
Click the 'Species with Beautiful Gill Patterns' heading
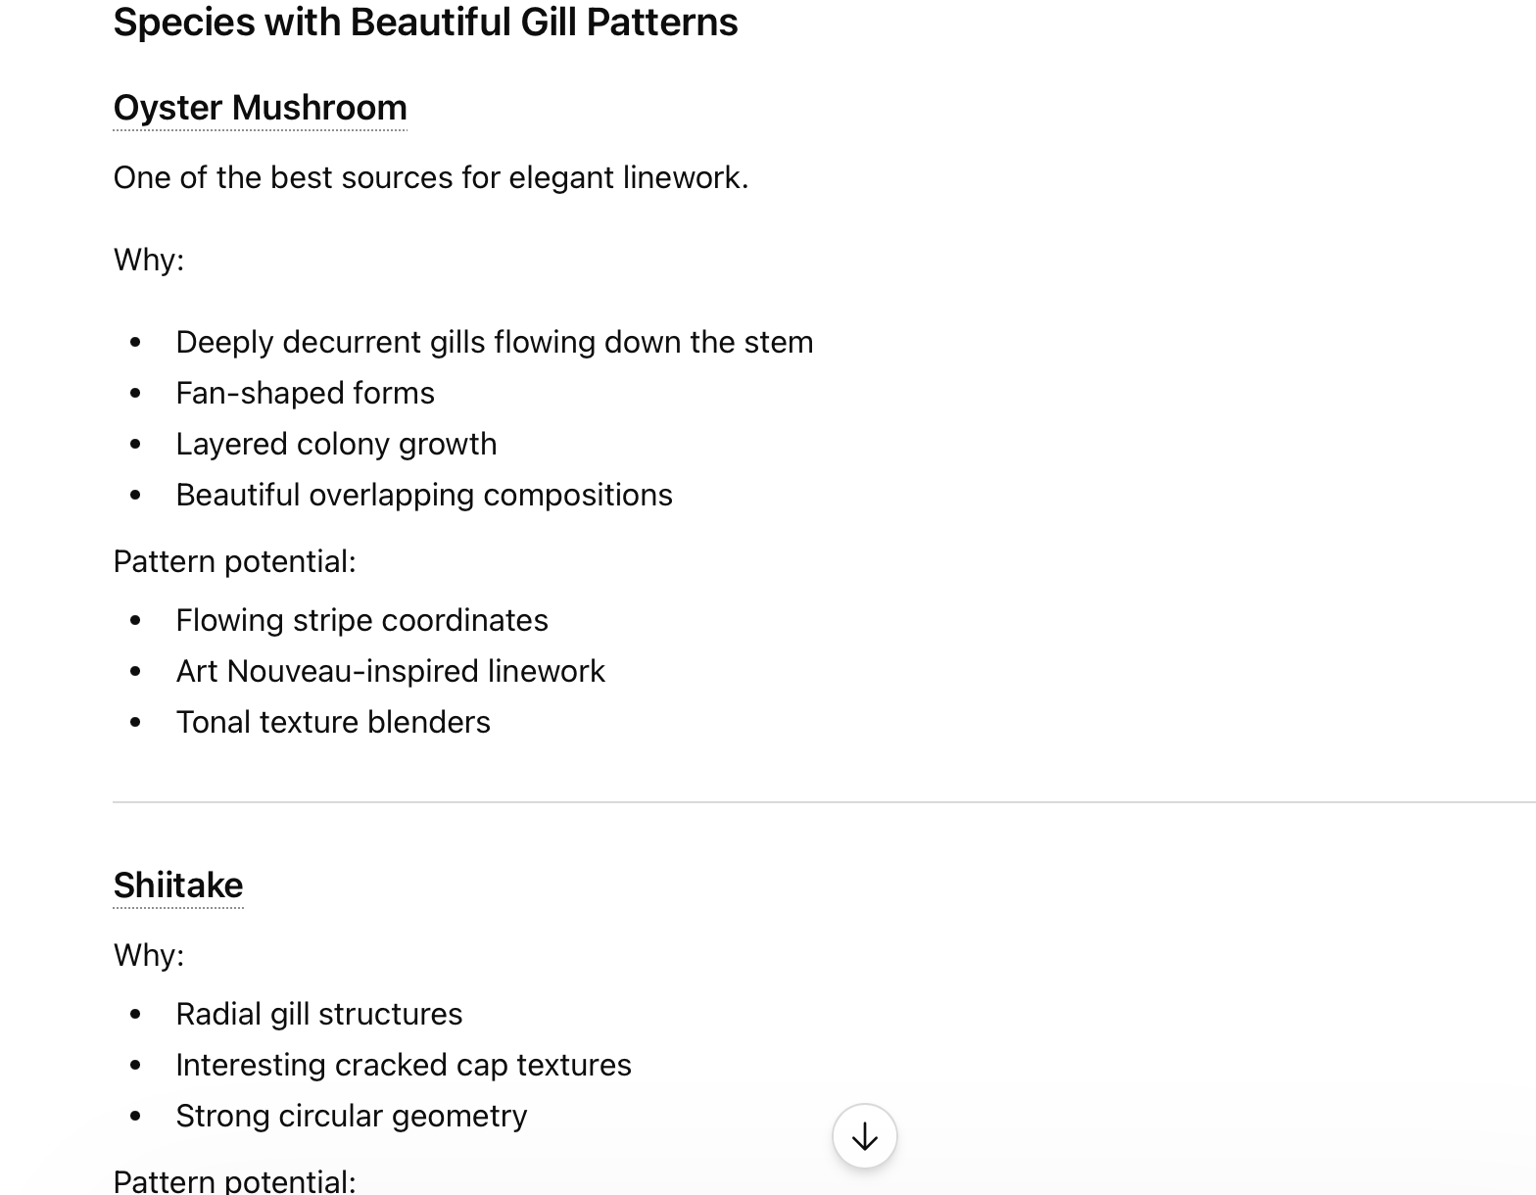[x=425, y=22]
